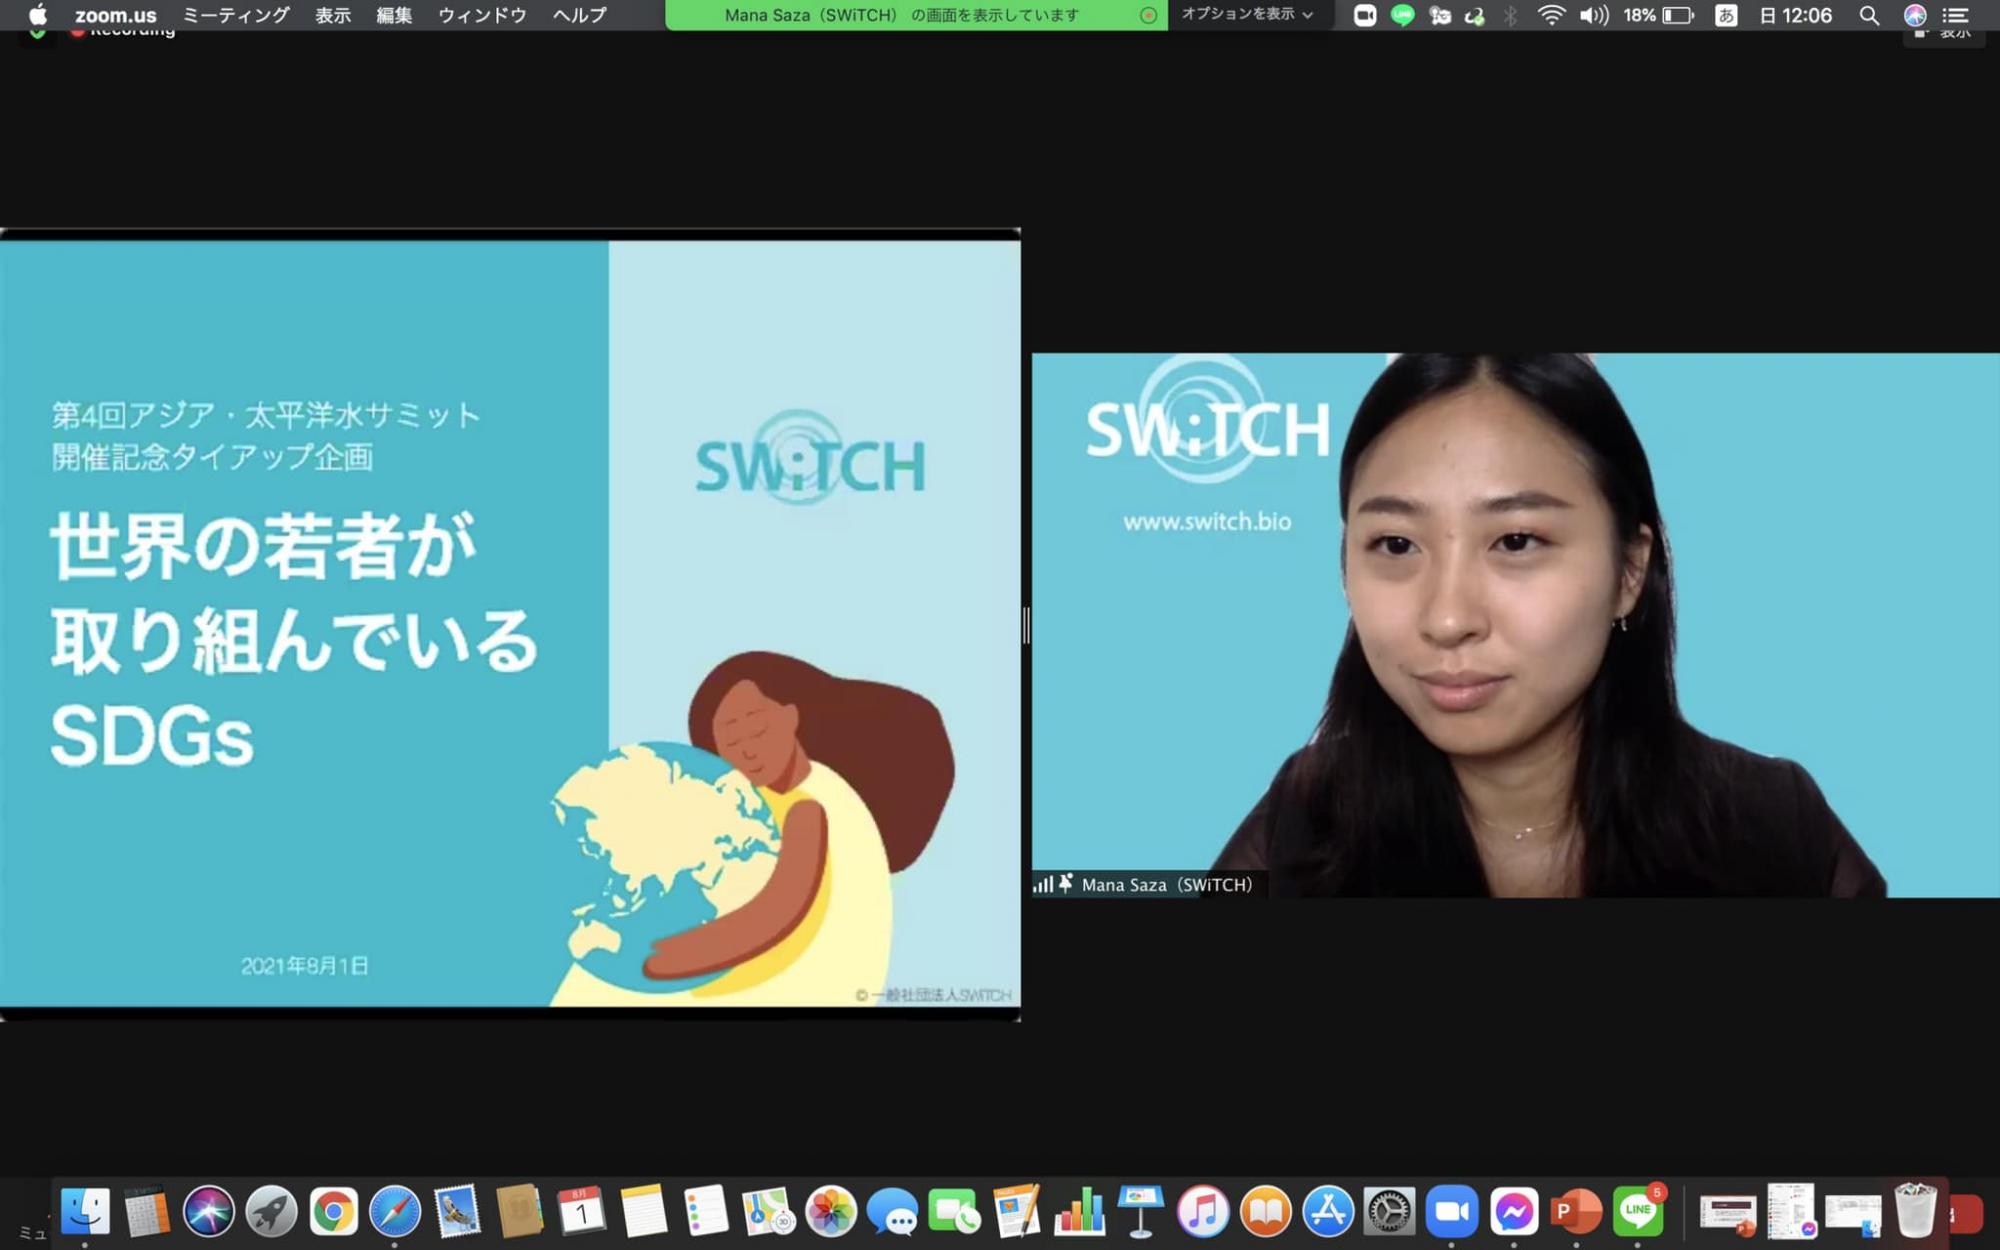Open the Wi-Fi status menu
This screenshot has height=1250, width=2000.
[1550, 15]
